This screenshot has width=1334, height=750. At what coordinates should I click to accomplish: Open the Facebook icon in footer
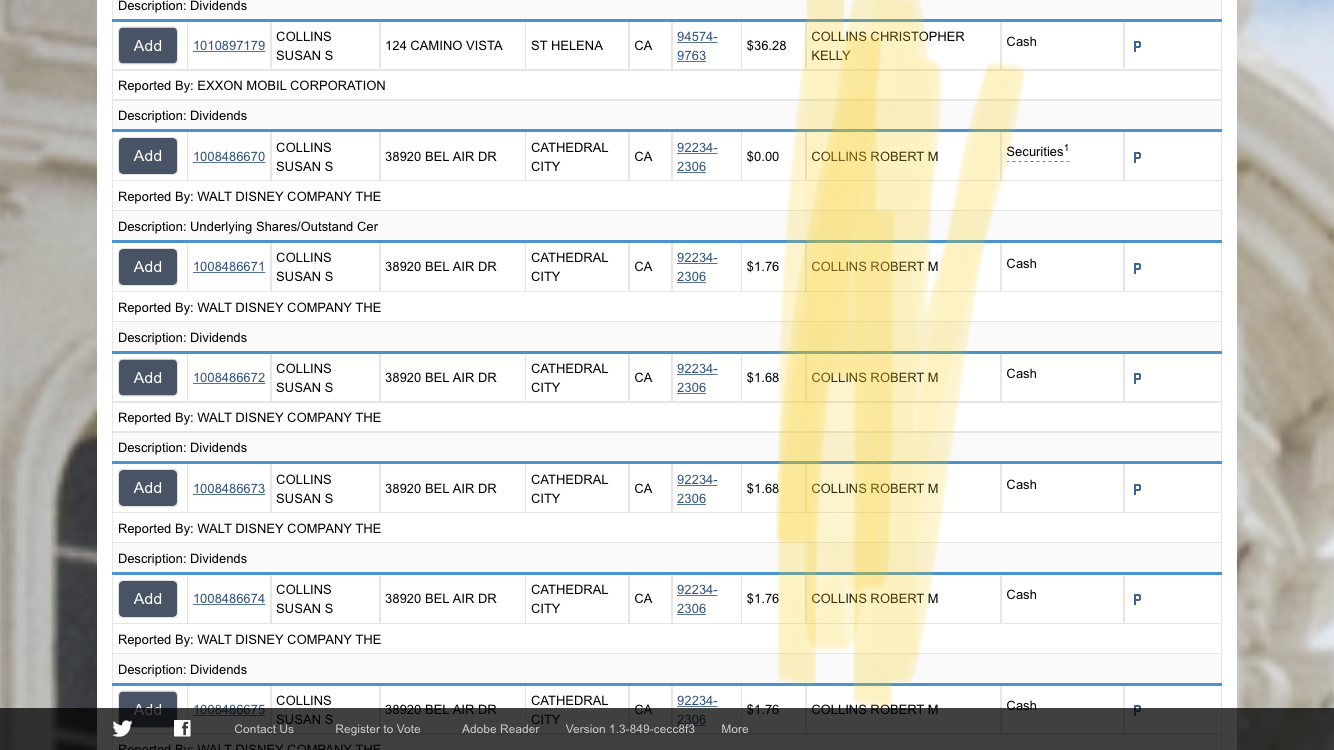(182, 729)
